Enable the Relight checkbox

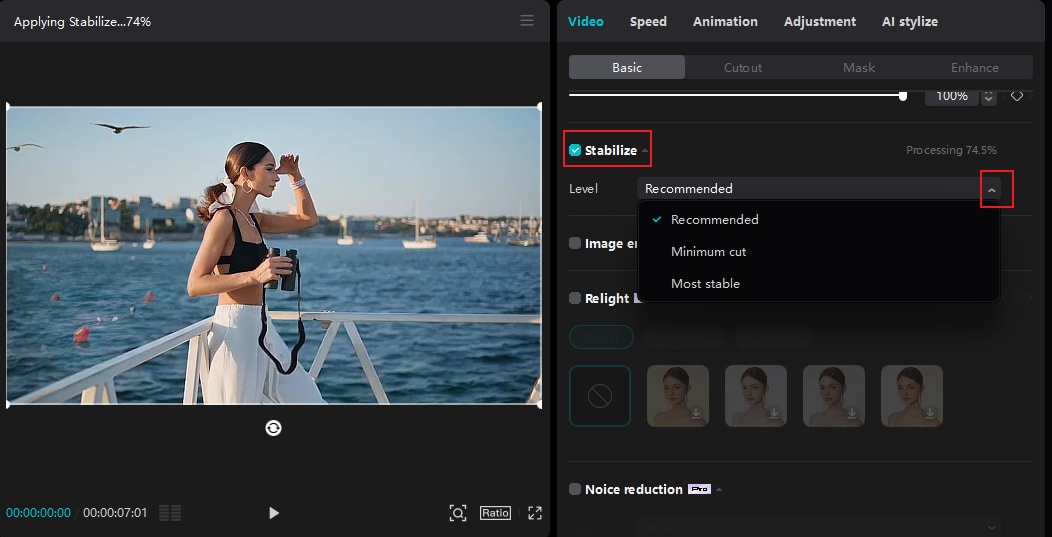pos(575,298)
